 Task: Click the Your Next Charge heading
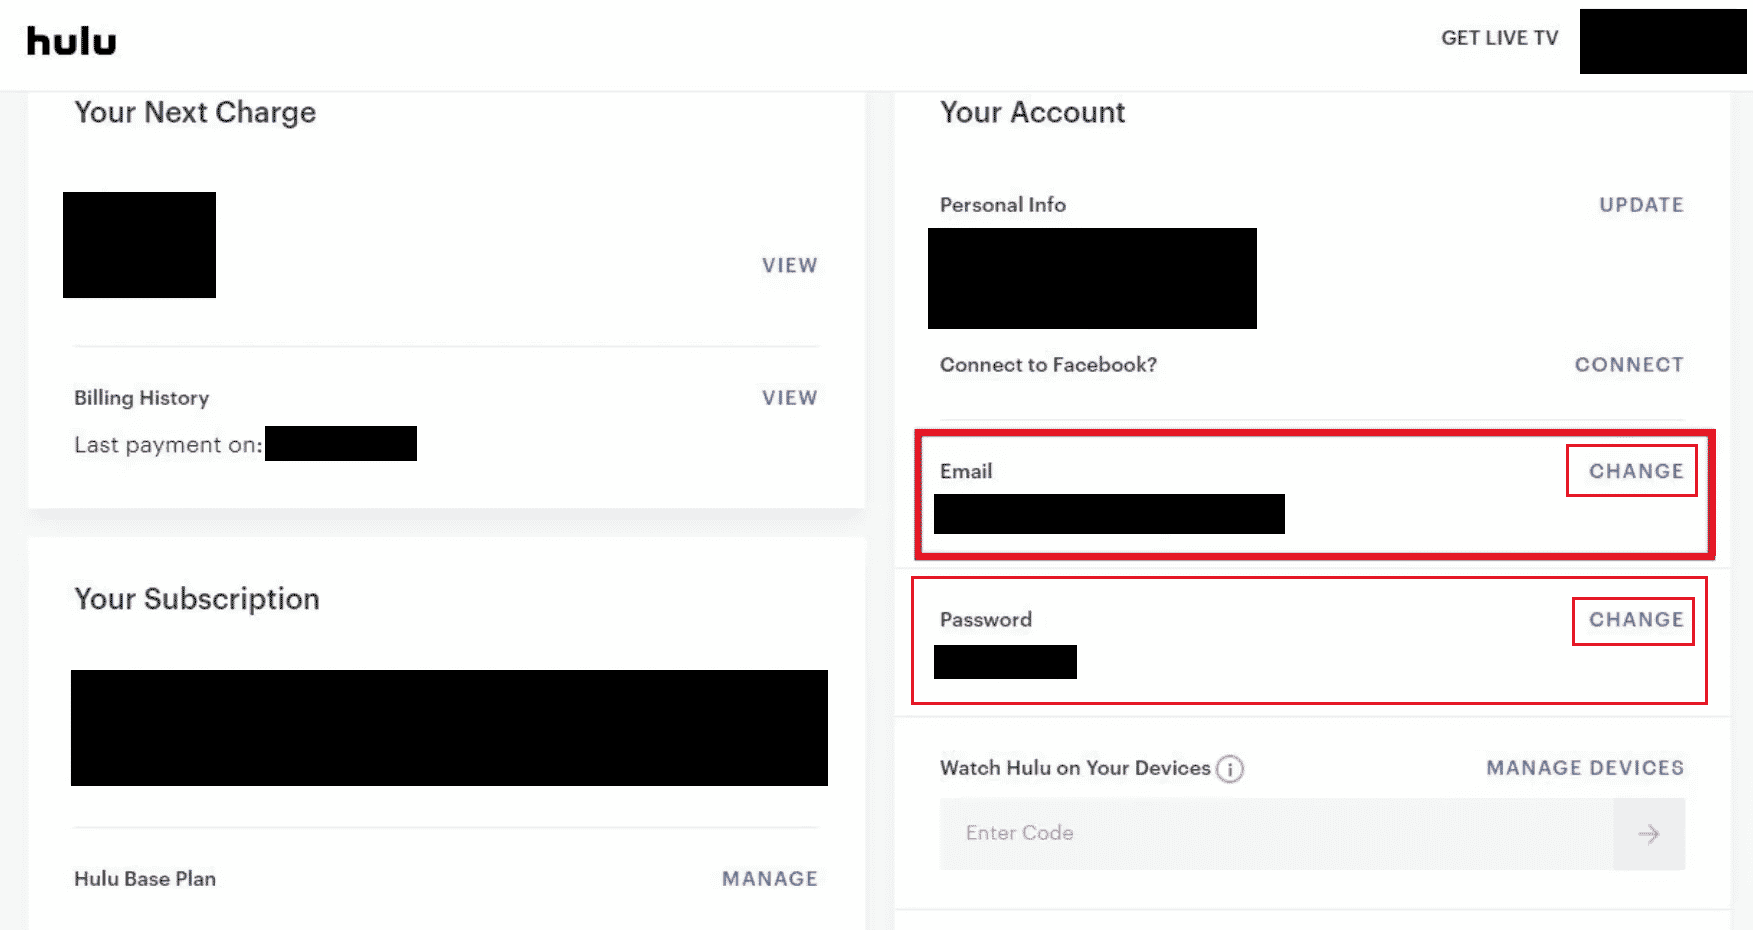195,112
